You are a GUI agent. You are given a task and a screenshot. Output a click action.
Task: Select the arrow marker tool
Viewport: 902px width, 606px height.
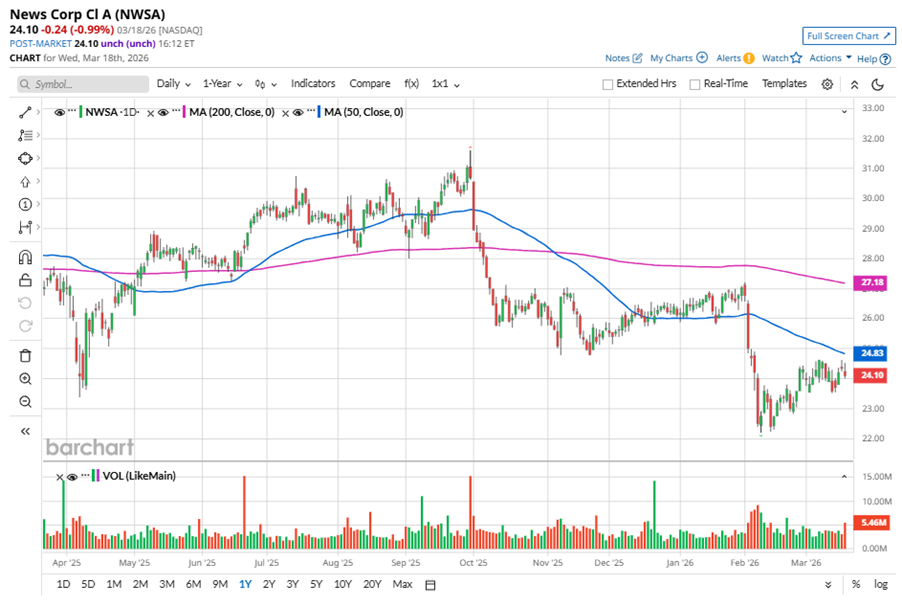click(x=25, y=182)
